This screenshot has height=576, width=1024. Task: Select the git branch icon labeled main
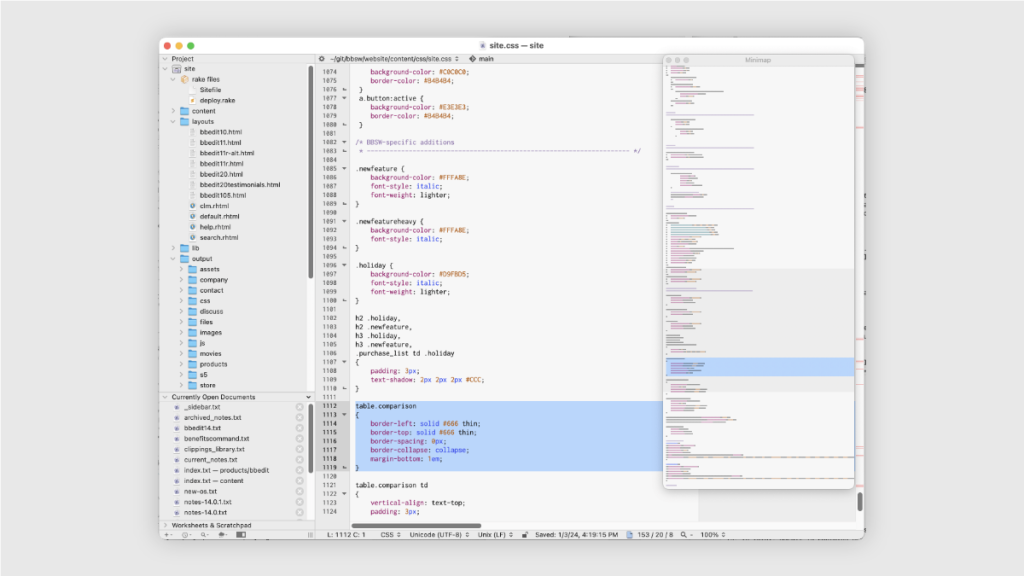(x=472, y=60)
